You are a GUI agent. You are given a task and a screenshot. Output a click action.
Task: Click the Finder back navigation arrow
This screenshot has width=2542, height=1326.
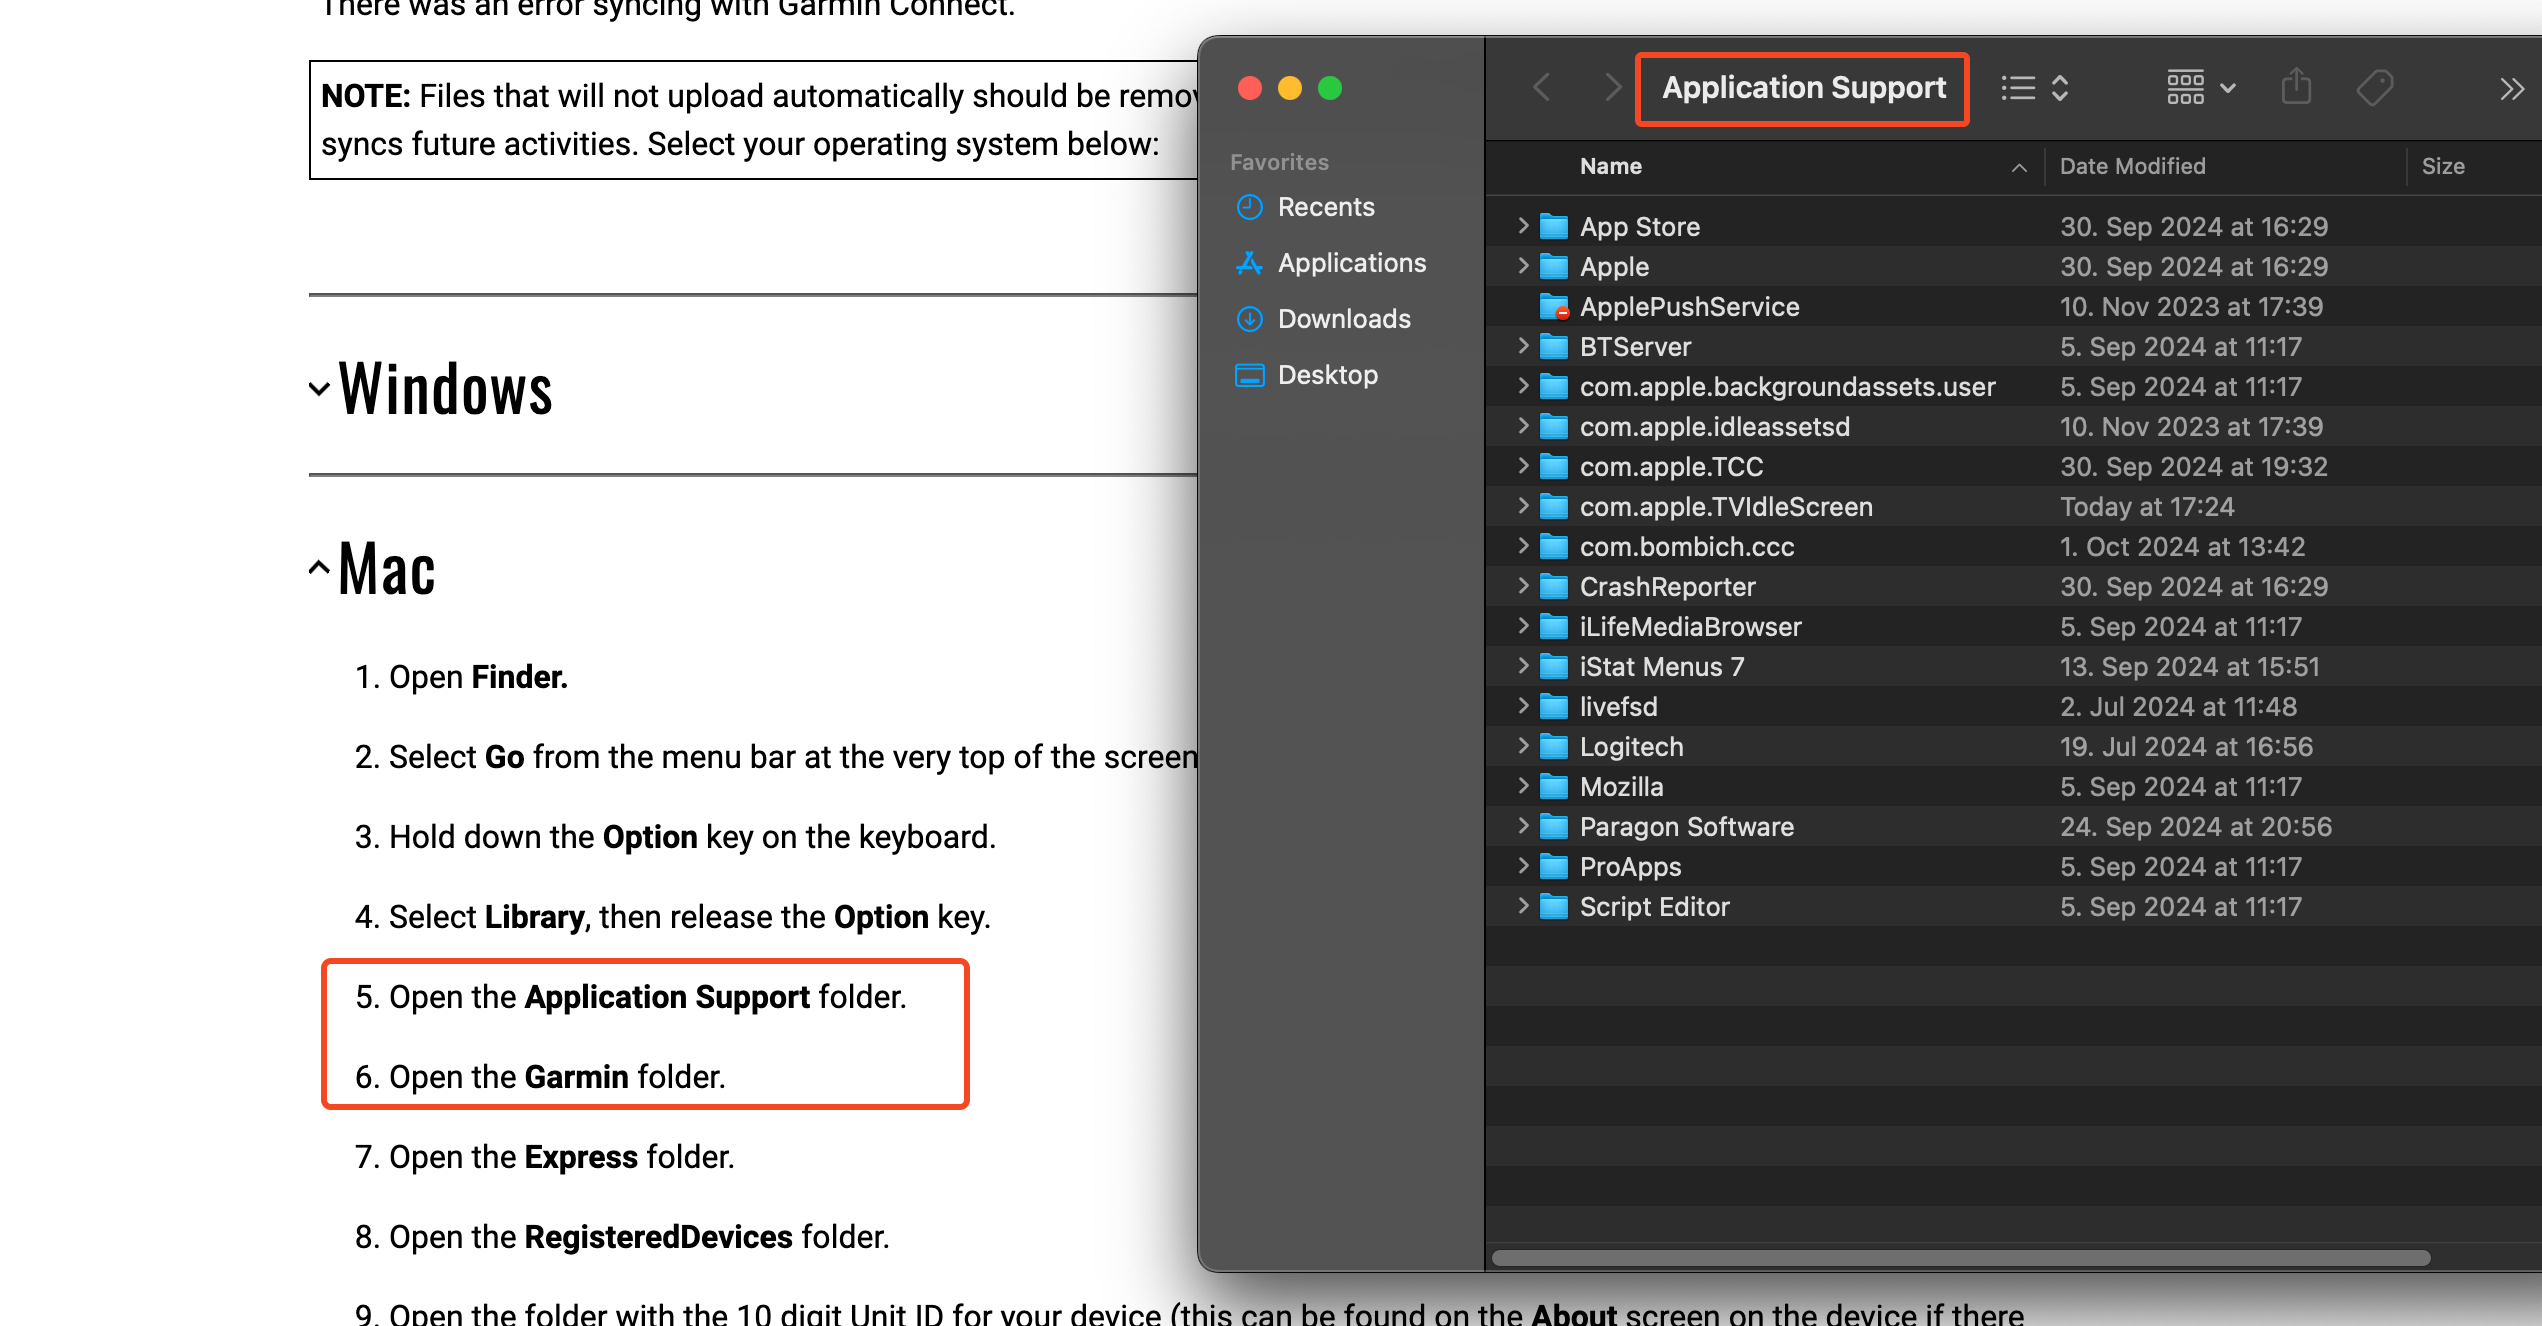pos(1542,88)
